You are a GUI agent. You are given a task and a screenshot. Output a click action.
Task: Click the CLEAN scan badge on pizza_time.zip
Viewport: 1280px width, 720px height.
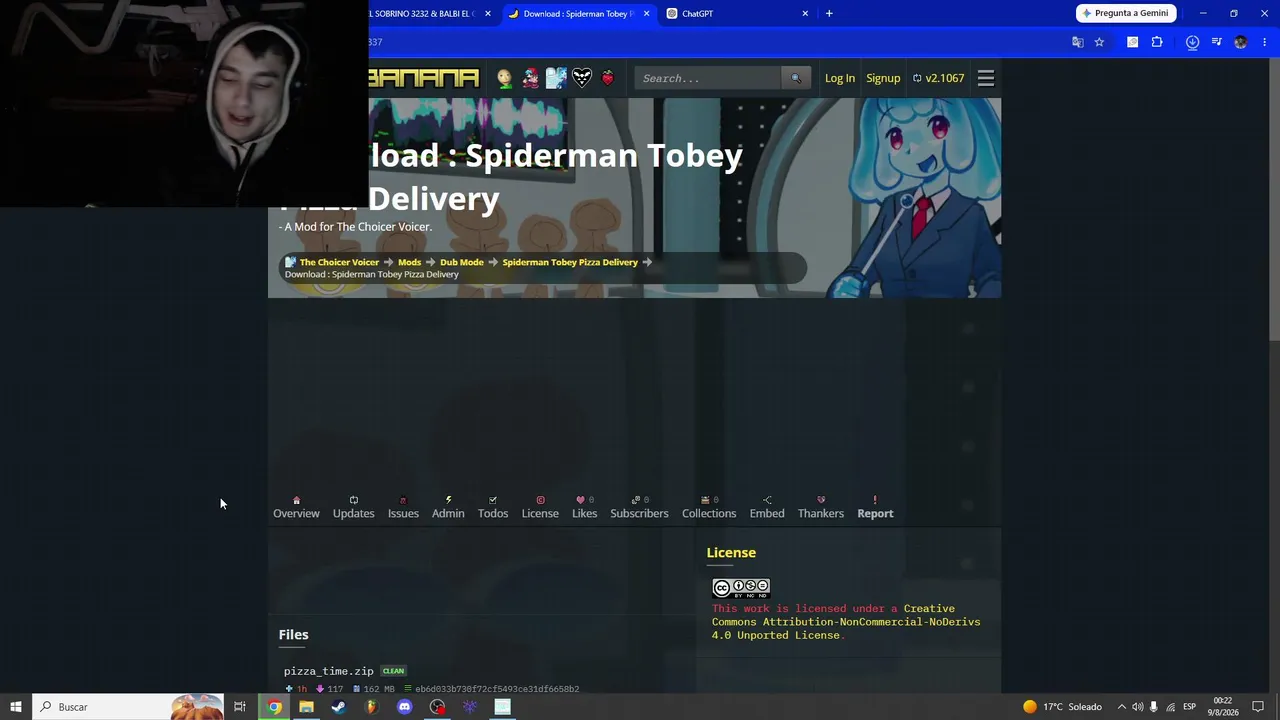[x=393, y=671]
